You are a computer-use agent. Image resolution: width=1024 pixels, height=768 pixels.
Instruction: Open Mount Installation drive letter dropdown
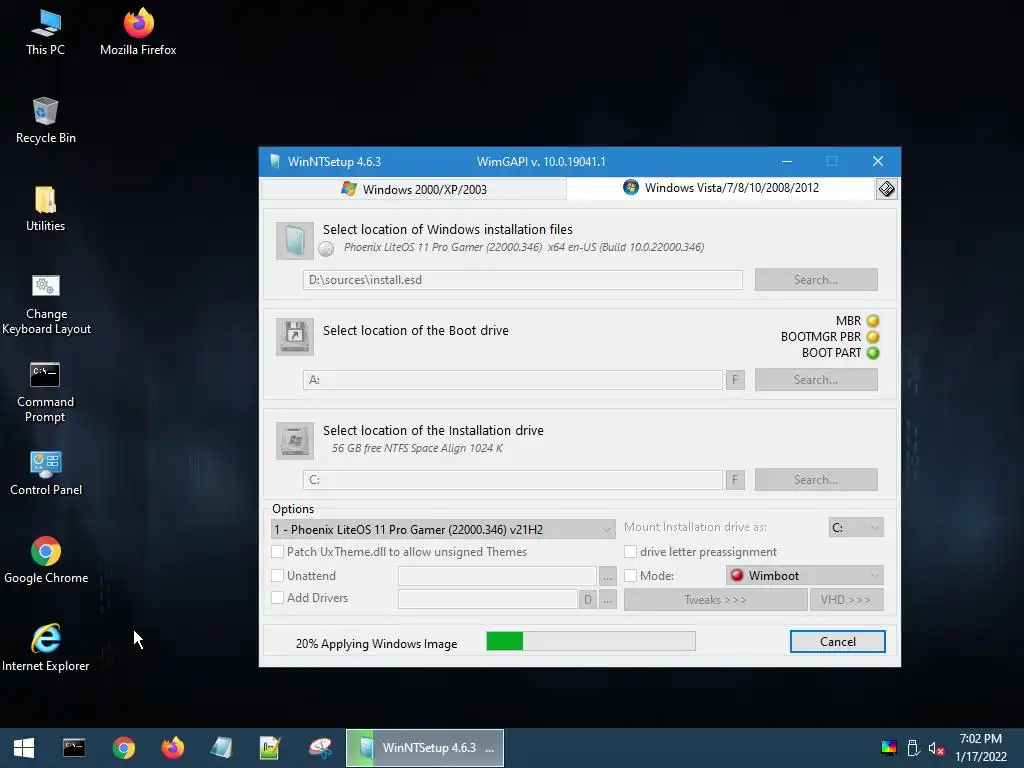856,528
